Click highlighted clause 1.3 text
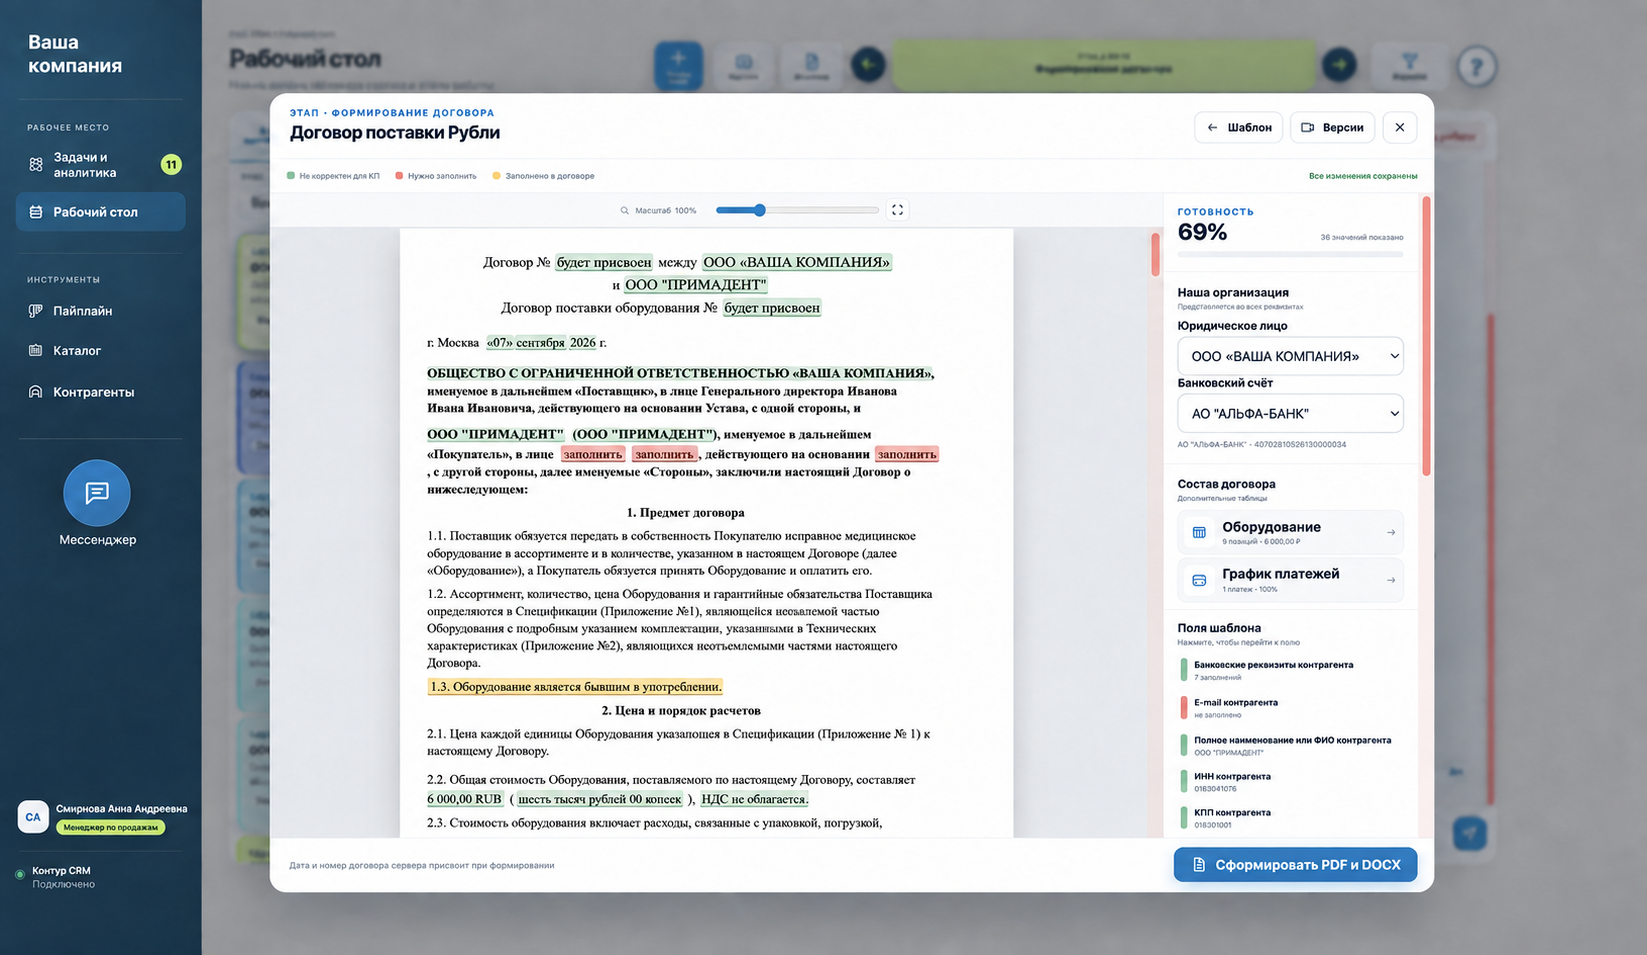This screenshot has width=1647, height=955. click(575, 687)
